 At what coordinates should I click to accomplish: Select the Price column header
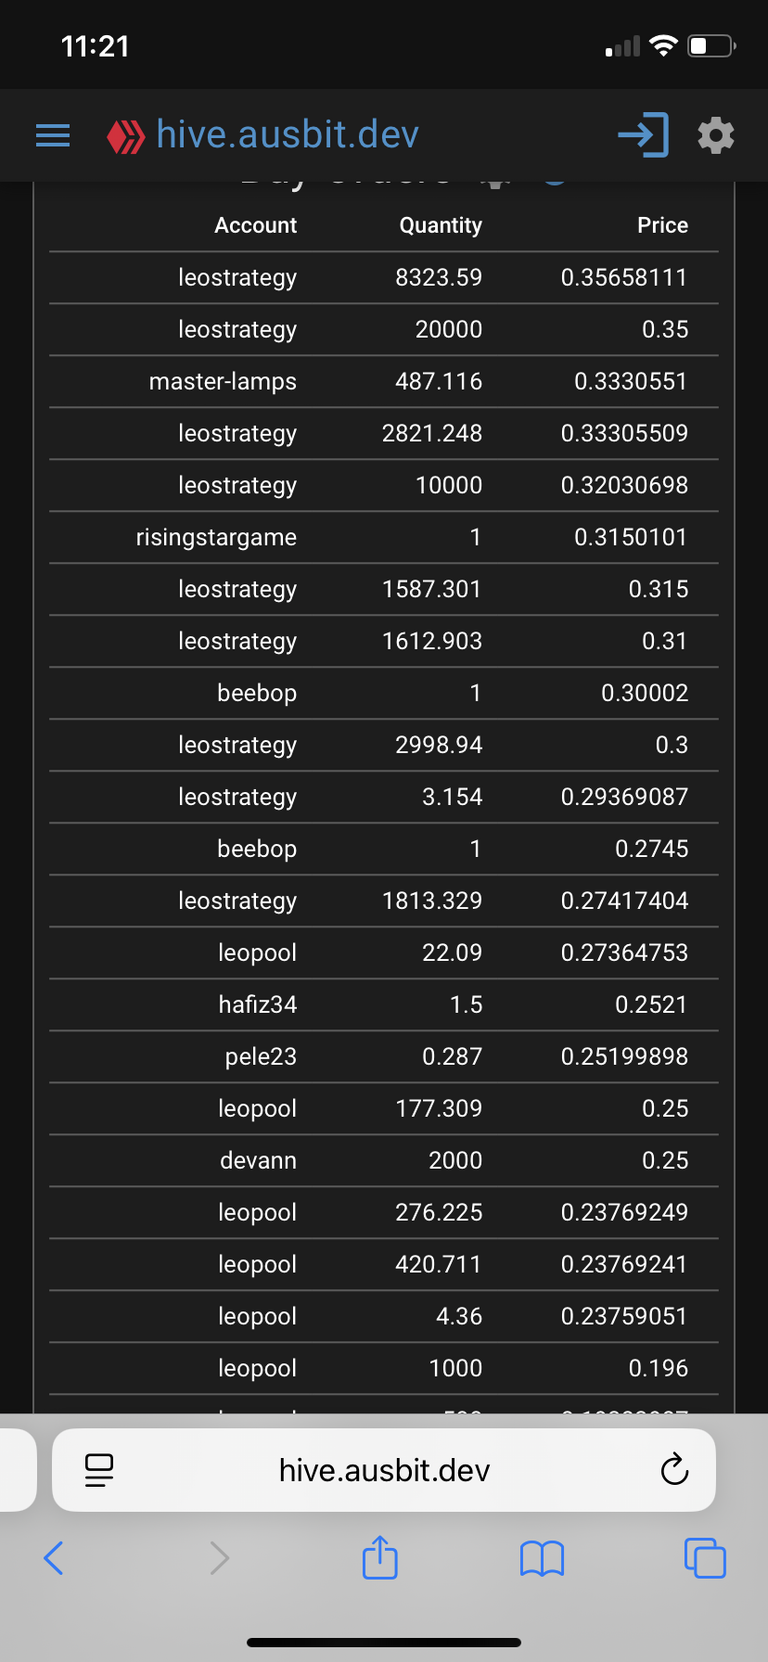(x=663, y=225)
